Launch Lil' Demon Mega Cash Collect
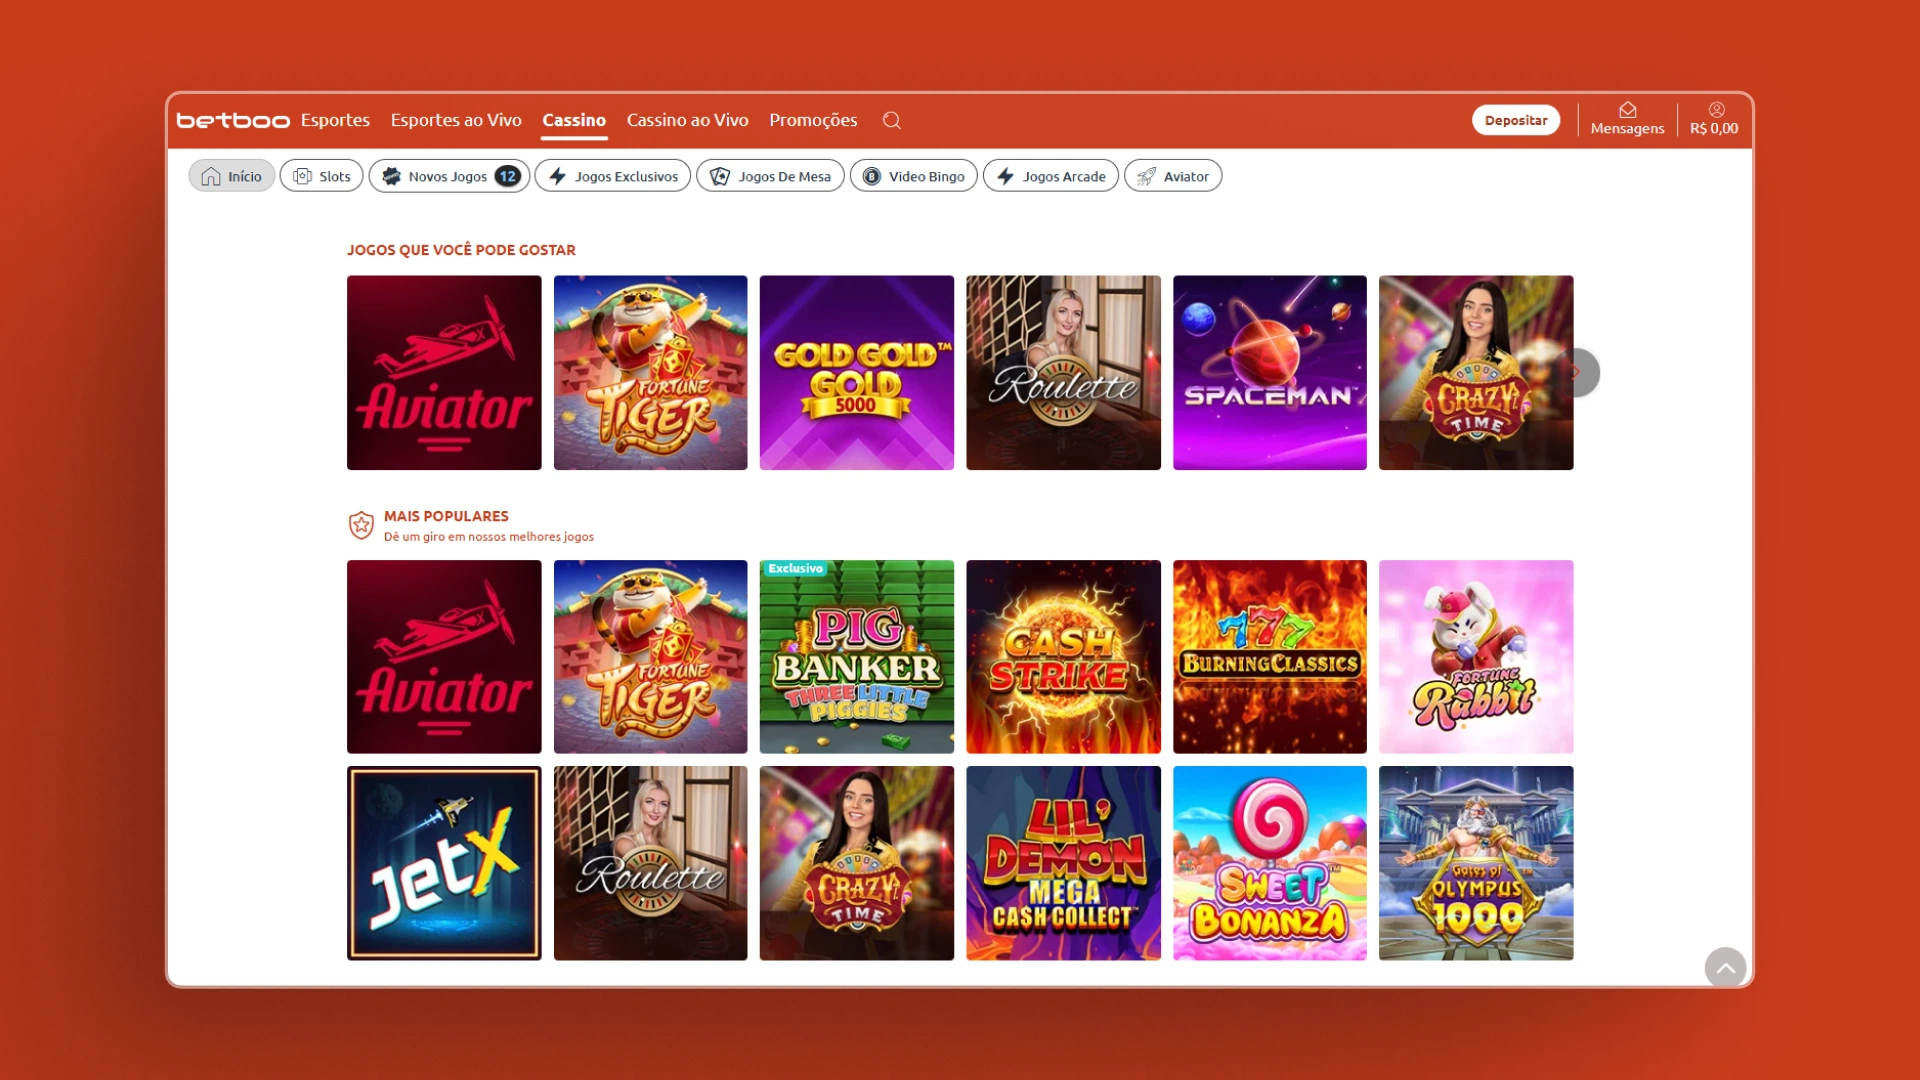Viewport: 1920px width, 1080px height. coord(1063,863)
